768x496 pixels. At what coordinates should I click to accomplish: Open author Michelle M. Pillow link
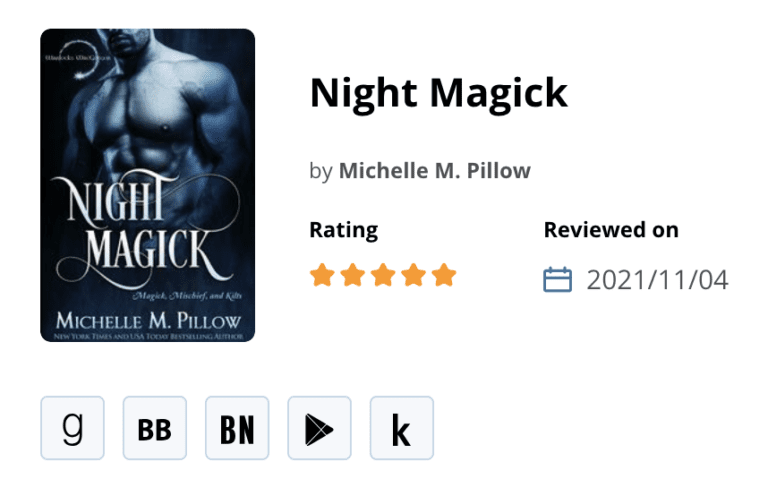click(434, 170)
